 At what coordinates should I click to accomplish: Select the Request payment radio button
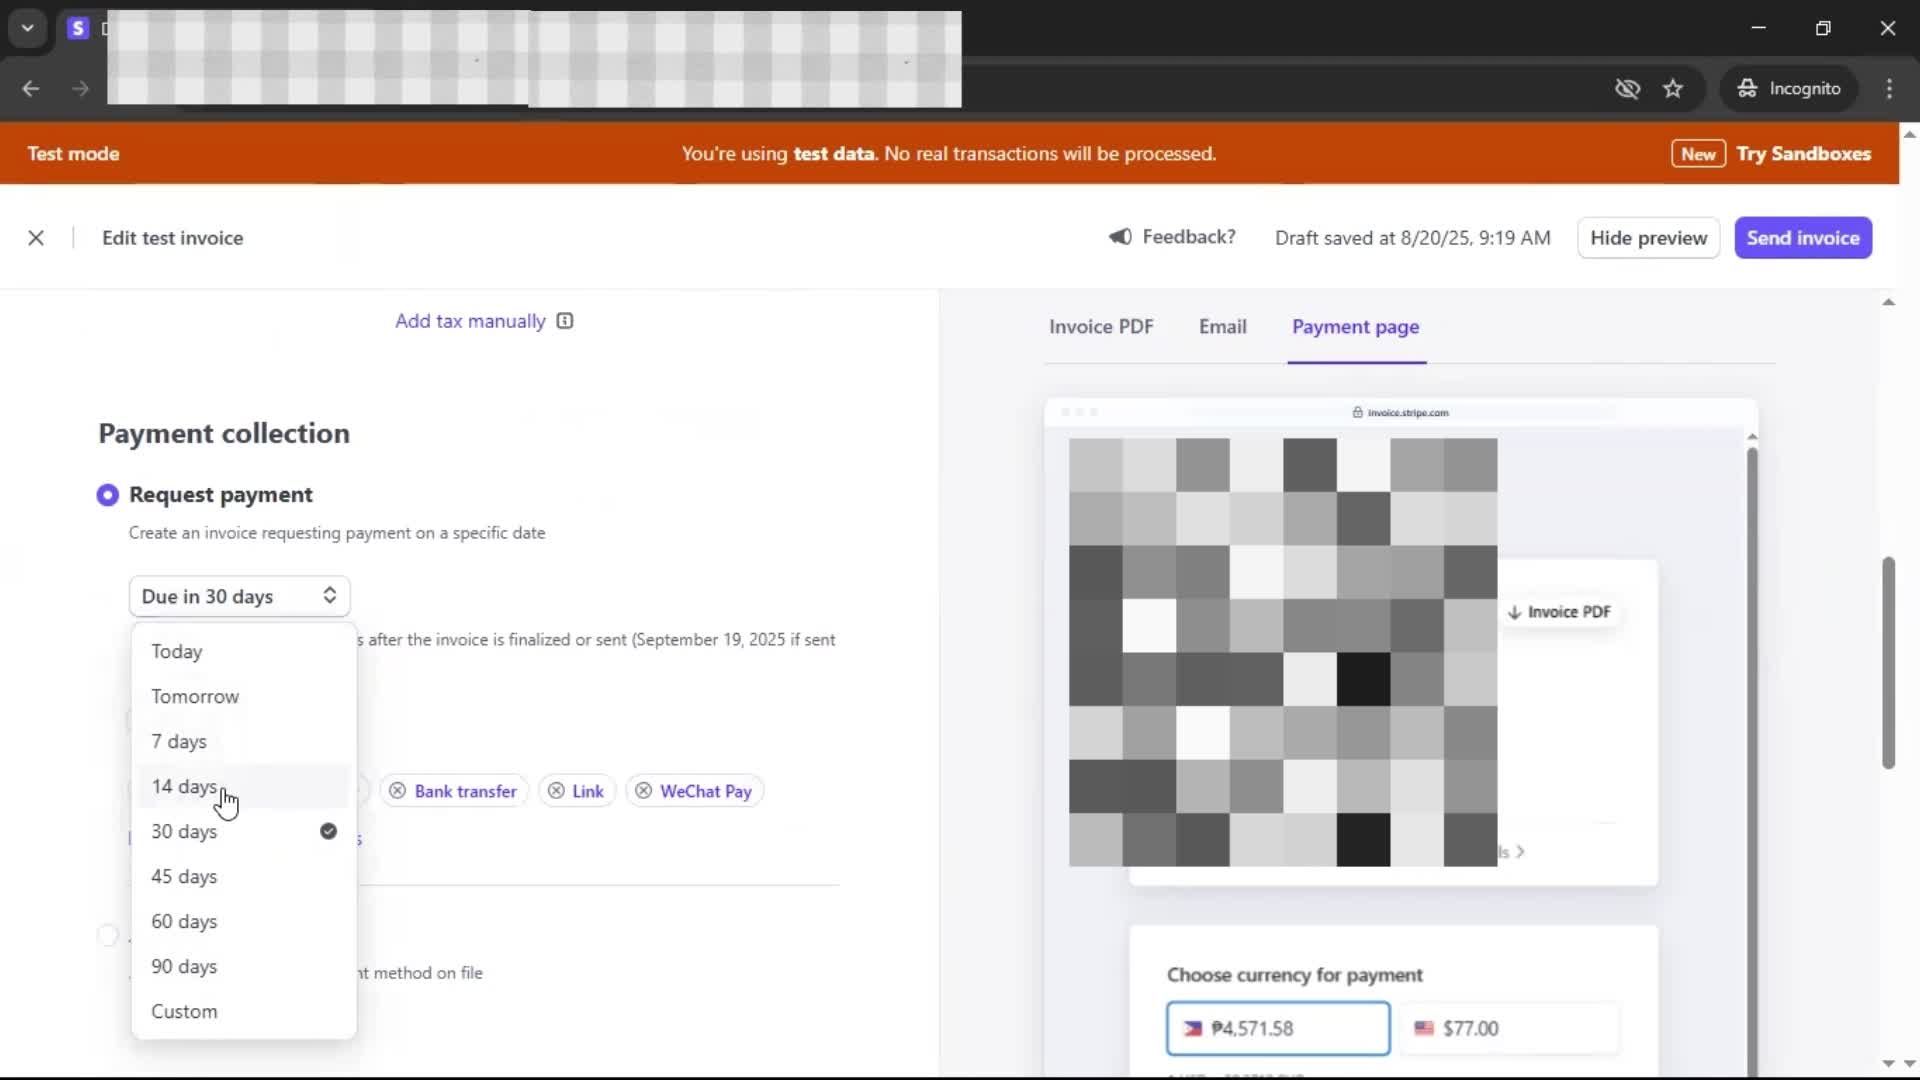click(108, 495)
